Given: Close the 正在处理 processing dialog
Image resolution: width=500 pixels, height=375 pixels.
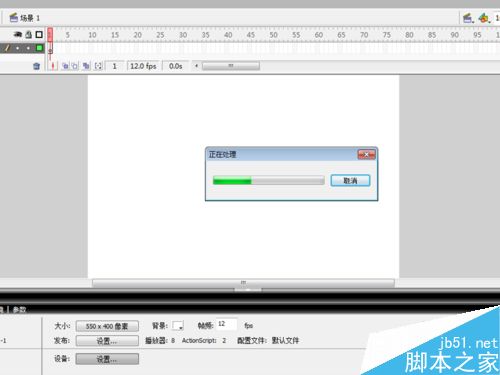Looking at the screenshot, I should pos(366,154).
